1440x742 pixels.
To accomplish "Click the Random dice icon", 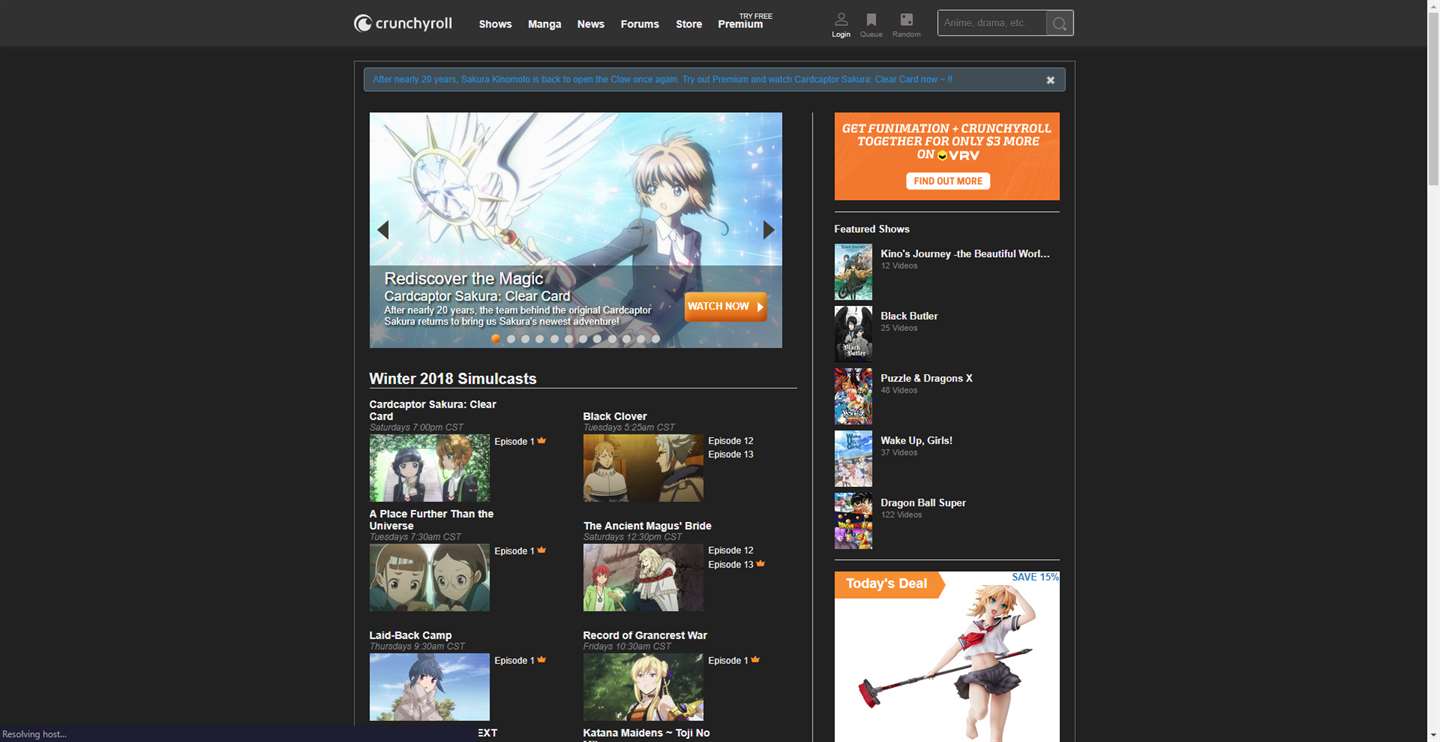I will (906, 20).
